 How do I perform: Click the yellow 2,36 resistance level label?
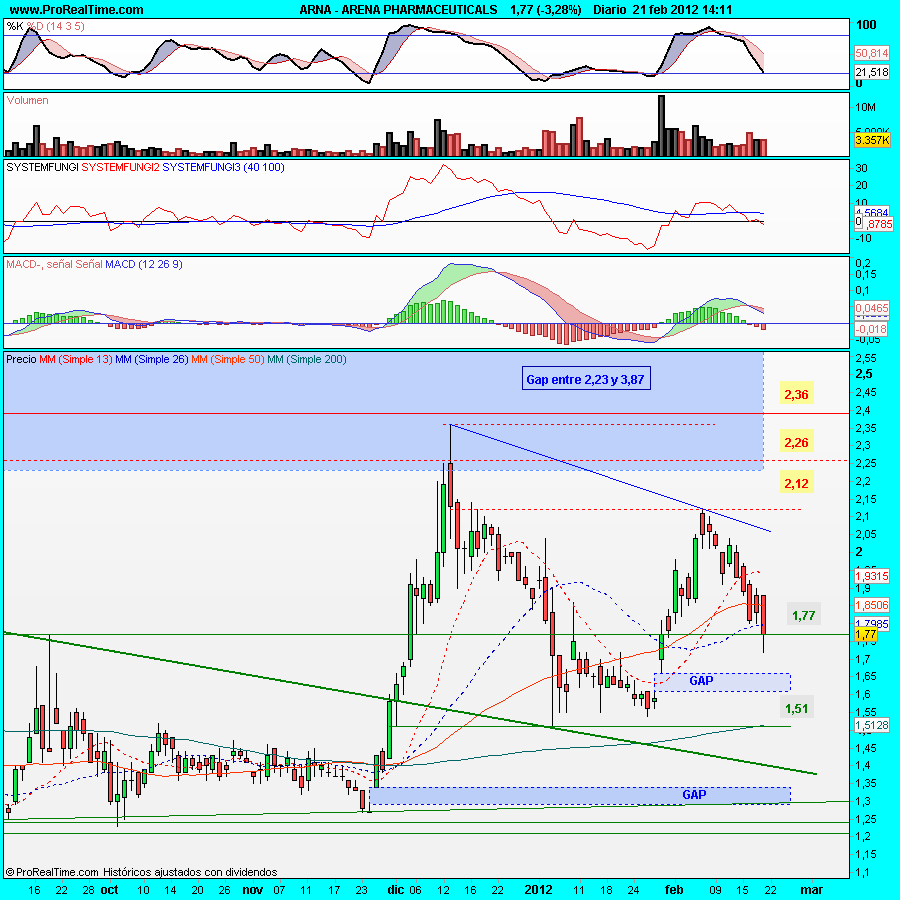click(x=796, y=395)
